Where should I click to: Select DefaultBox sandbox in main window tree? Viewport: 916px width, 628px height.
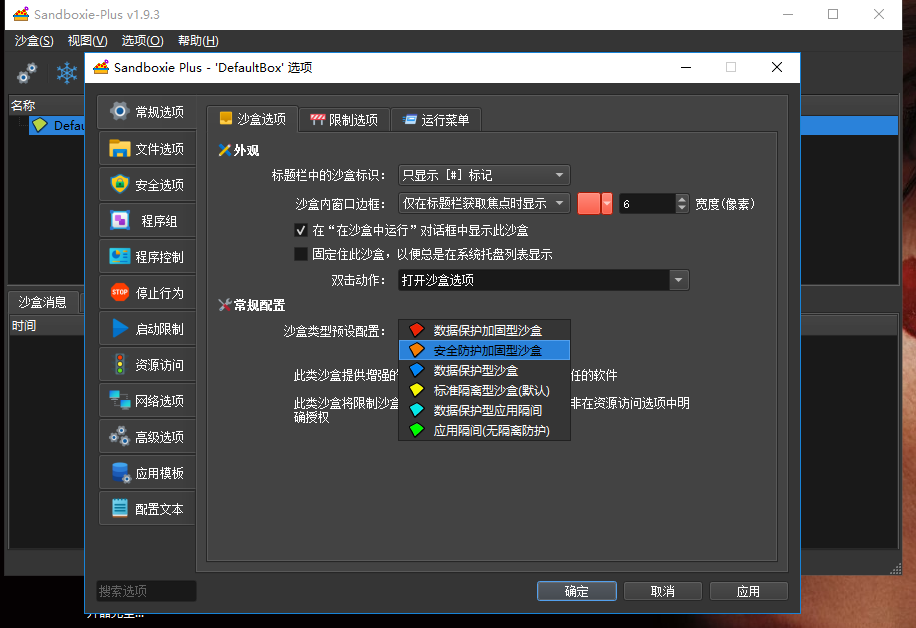click(x=57, y=126)
